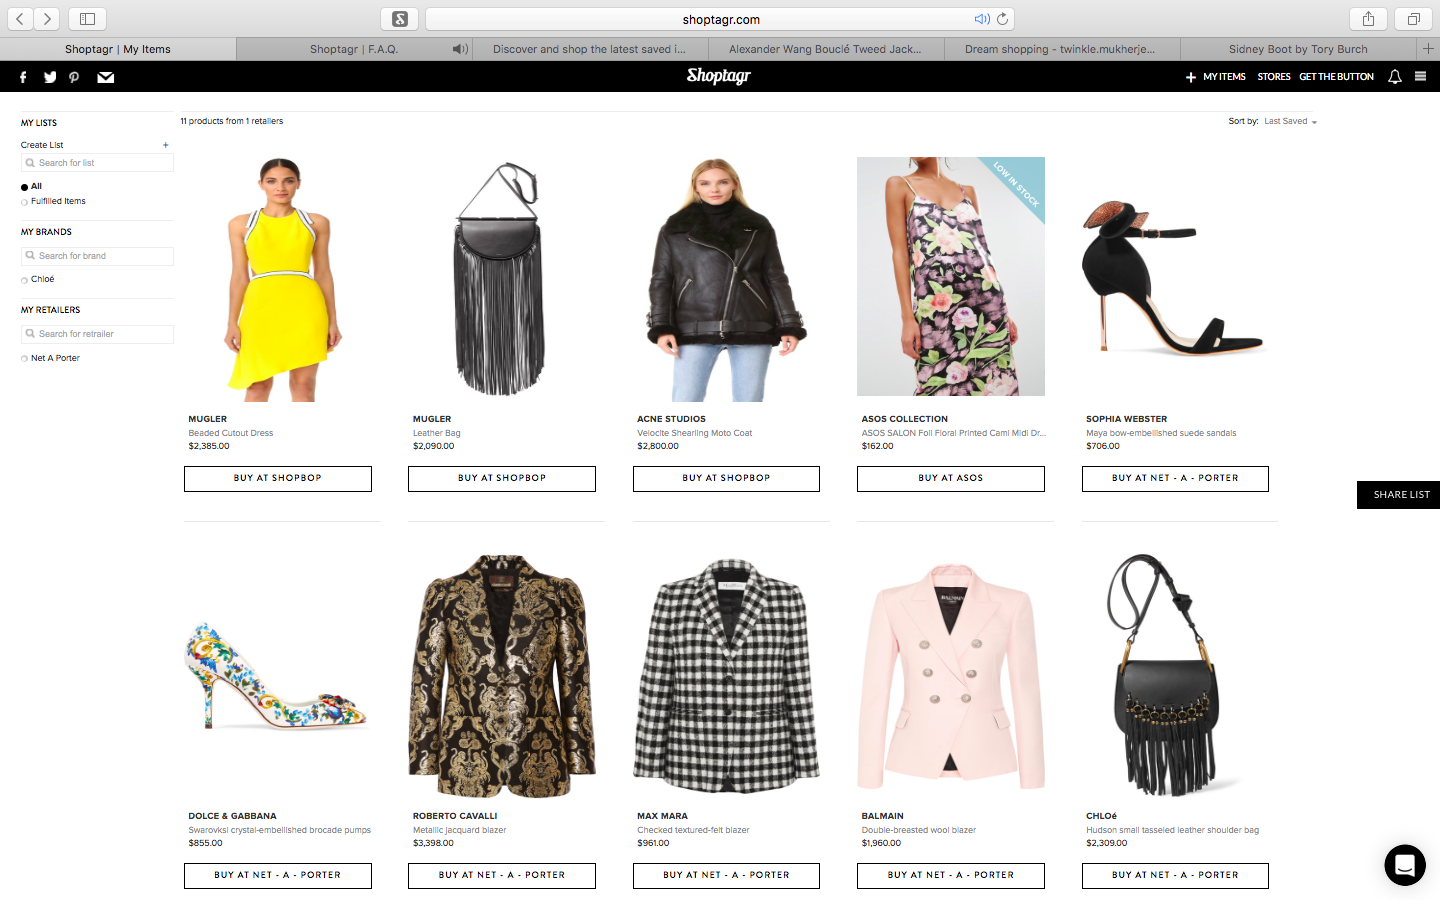Click Buy at Net-A-Porter for Chloé Hudson bag

1175,876
